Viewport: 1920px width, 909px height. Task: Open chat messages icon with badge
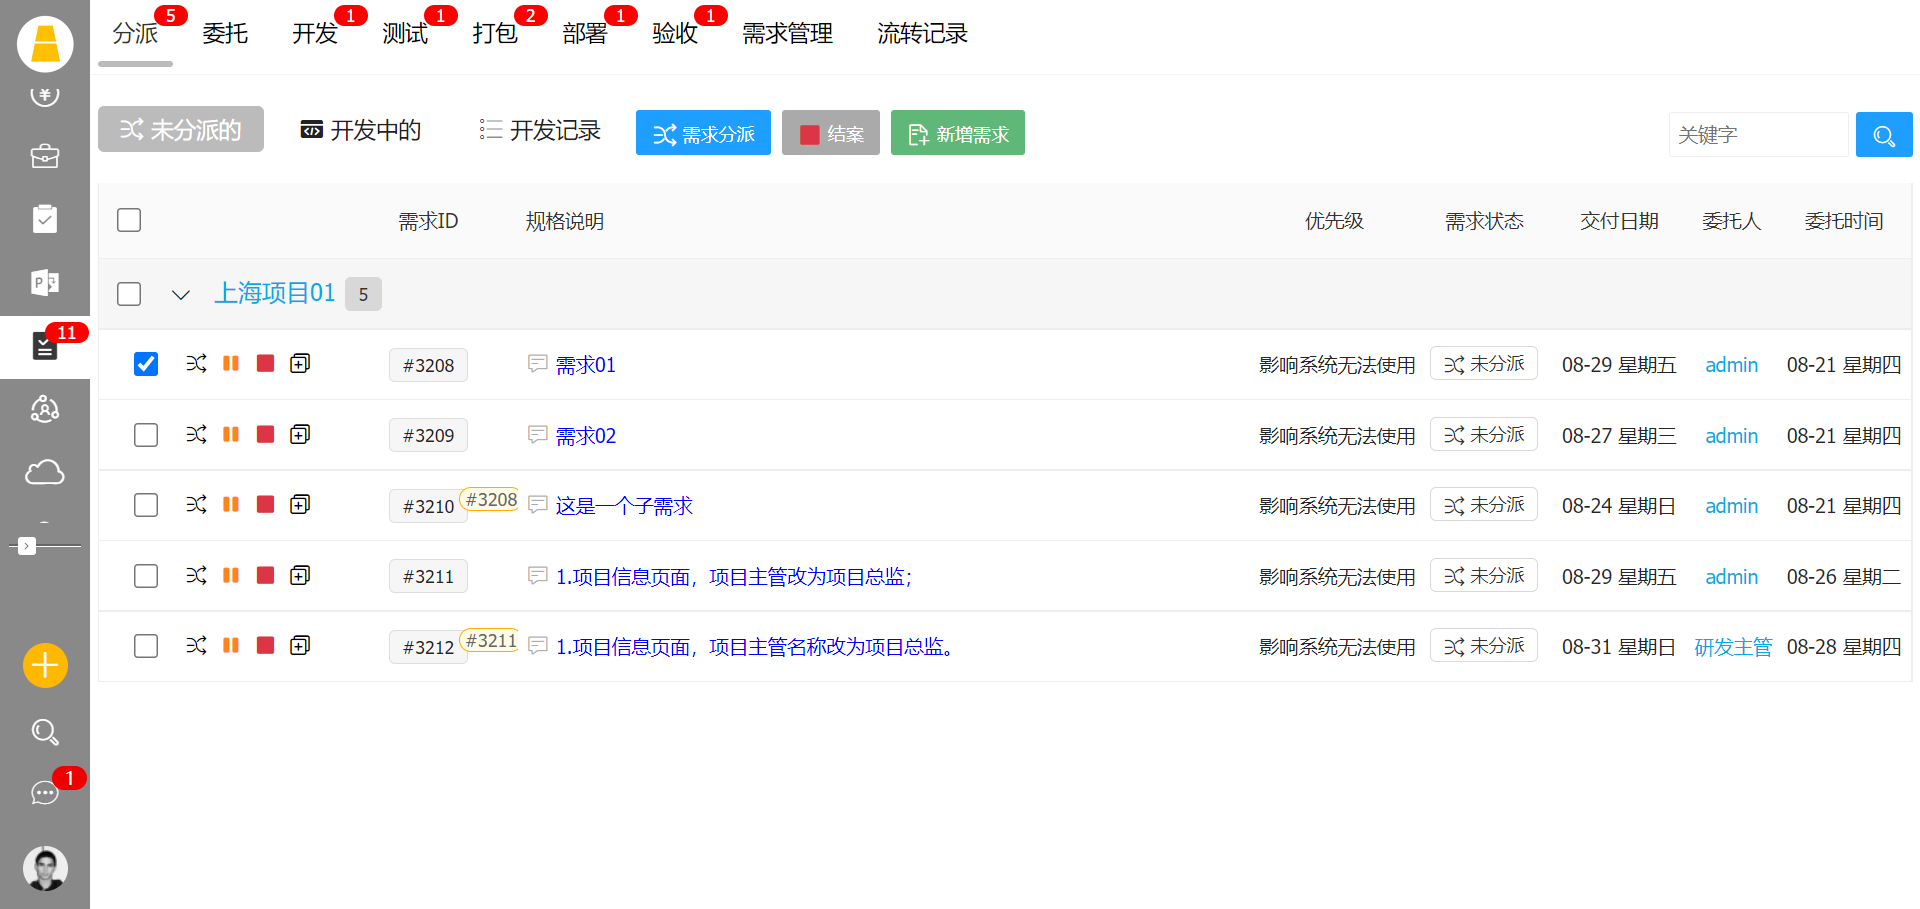[45, 793]
